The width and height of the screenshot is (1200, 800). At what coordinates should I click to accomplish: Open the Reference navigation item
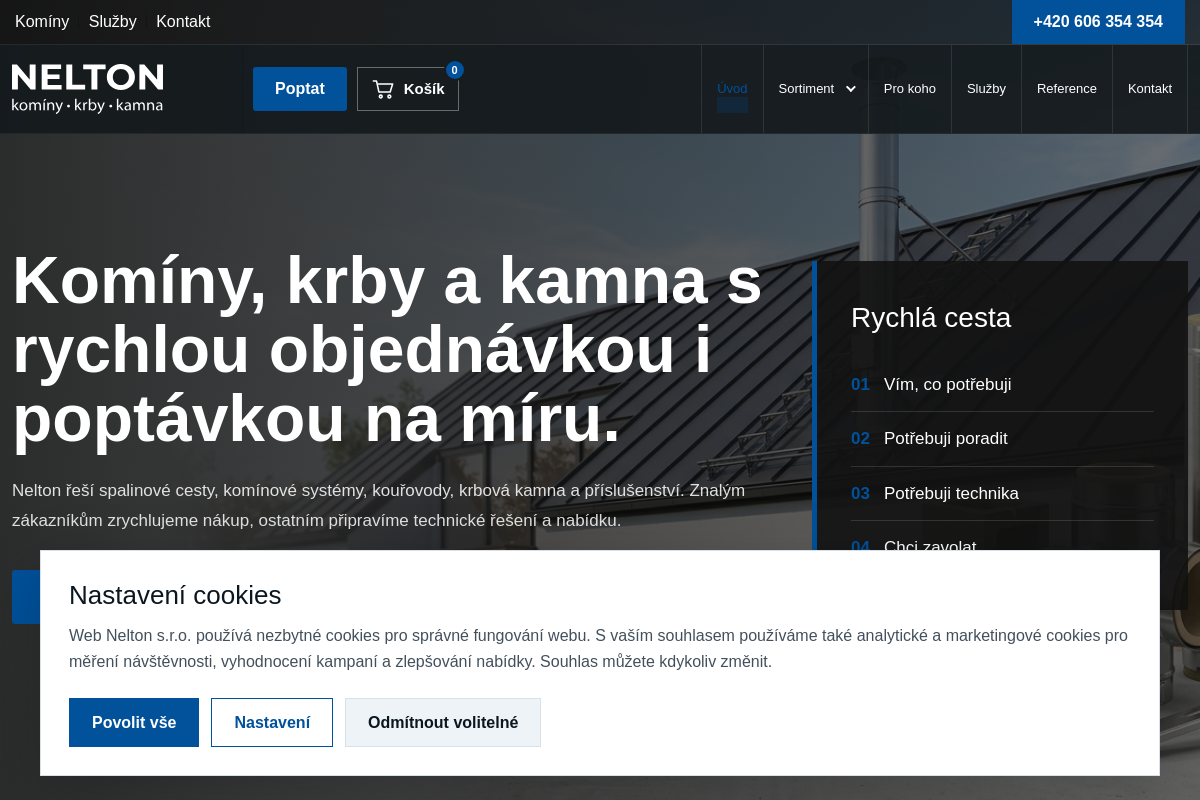click(1067, 89)
